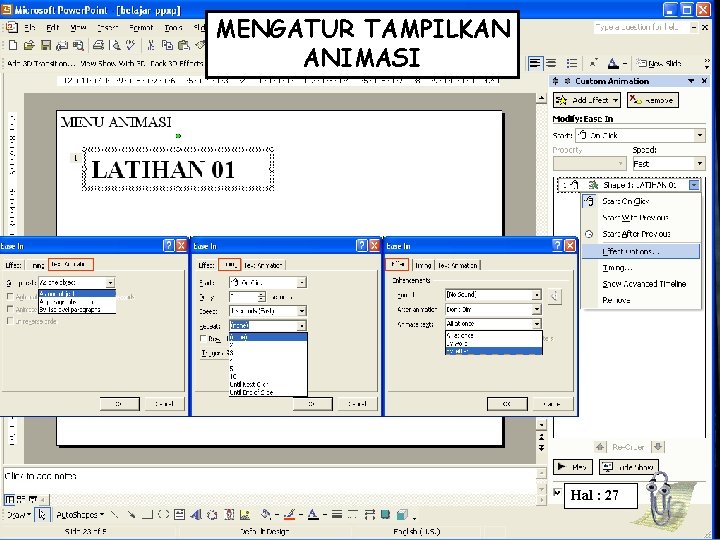Viewport: 720px width, 540px height.
Task: Select Until Next Click in the repeat list
Action: click(x=268, y=384)
